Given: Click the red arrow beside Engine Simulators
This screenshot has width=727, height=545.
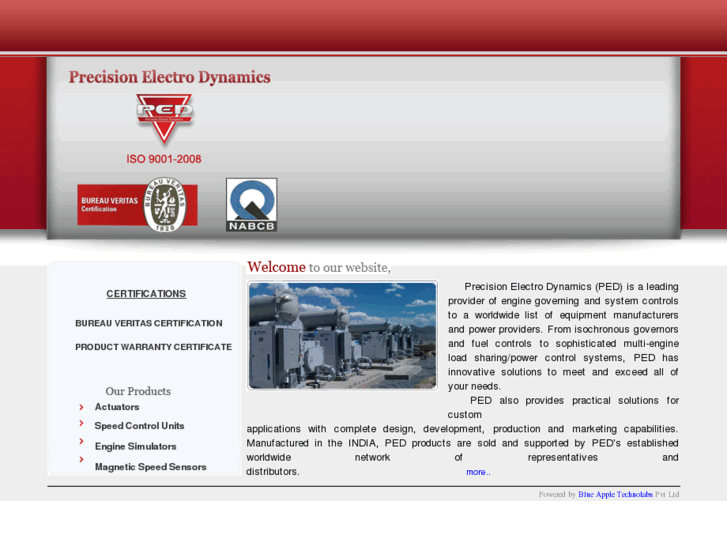Looking at the screenshot, I should [x=82, y=441].
